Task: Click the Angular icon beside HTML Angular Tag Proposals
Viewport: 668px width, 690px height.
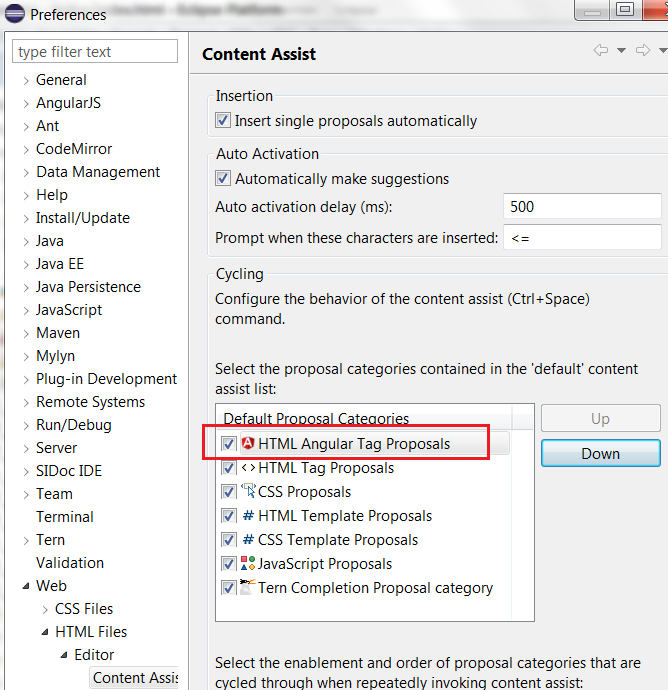Action: [x=248, y=443]
